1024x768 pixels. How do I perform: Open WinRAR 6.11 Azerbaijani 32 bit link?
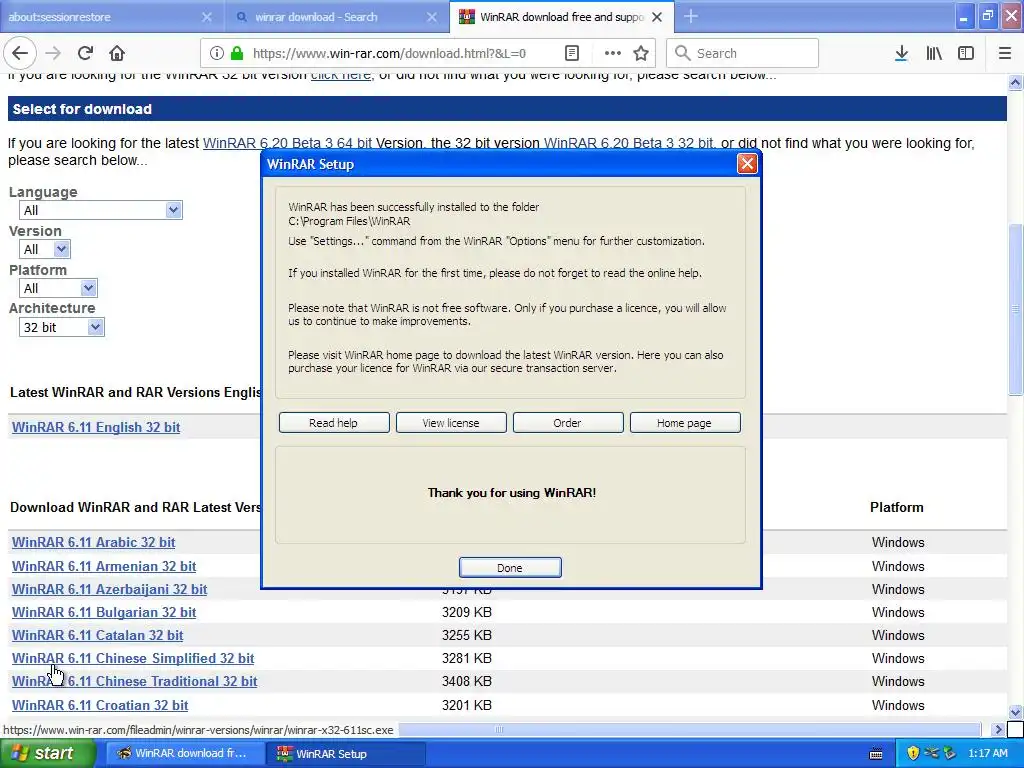[109, 589]
